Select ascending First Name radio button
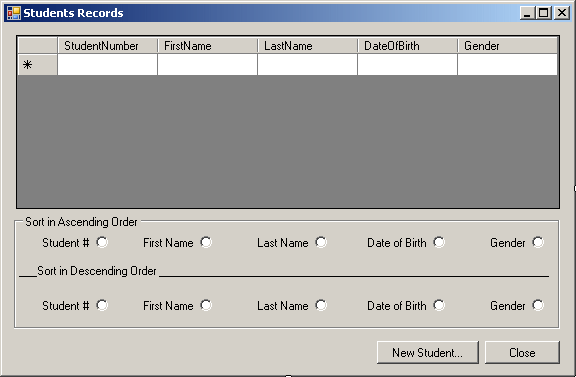 pos(206,242)
